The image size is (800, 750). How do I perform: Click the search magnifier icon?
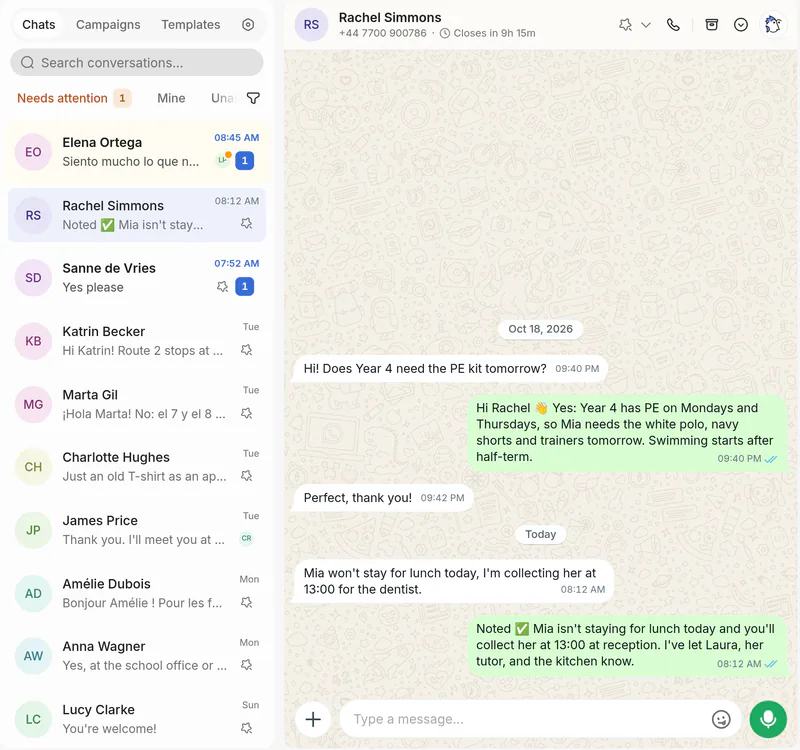[28, 63]
